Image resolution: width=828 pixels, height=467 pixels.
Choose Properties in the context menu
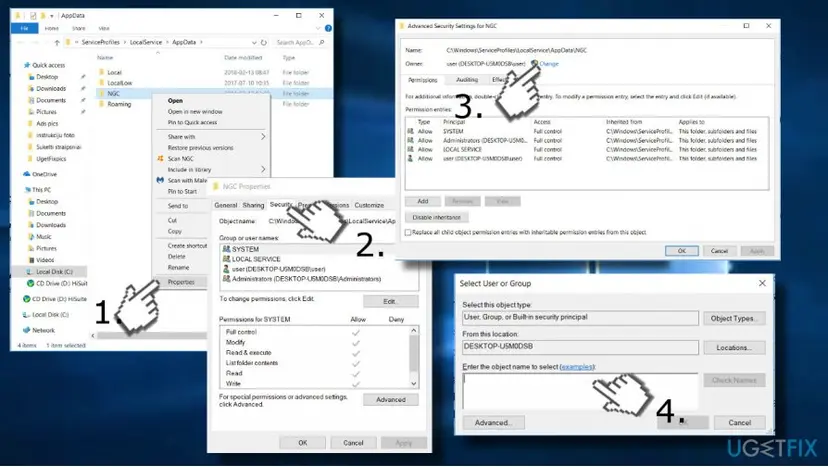[181, 282]
